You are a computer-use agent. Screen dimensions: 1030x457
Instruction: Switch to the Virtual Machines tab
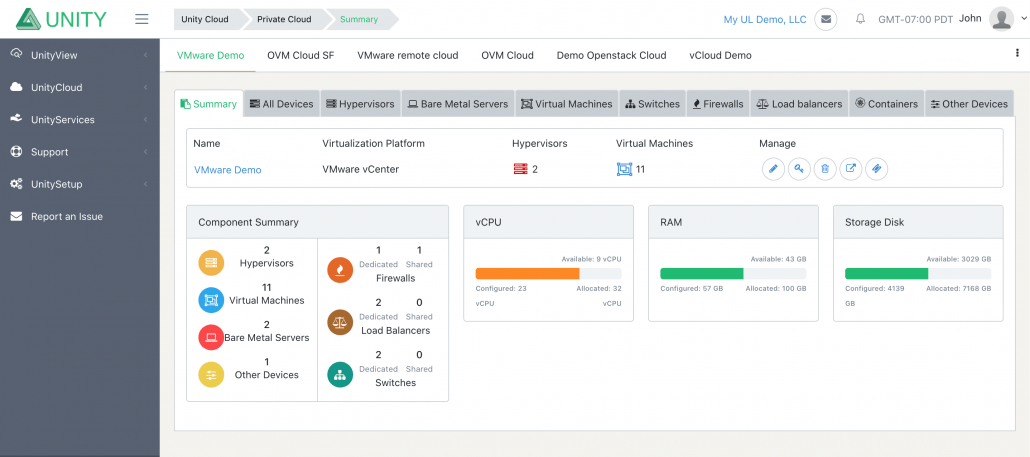click(567, 104)
